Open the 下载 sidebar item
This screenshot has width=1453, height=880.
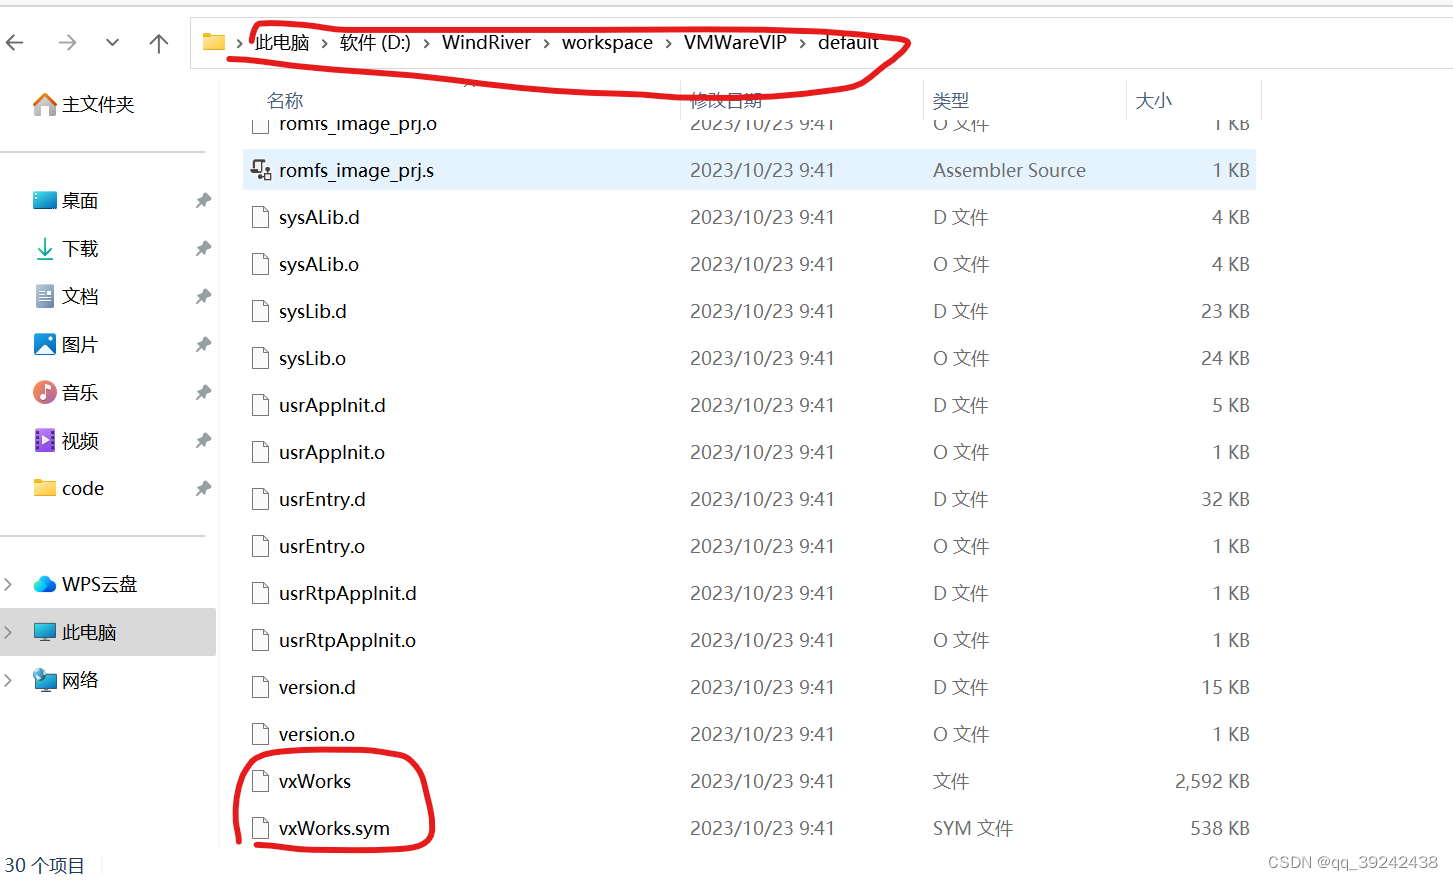point(78,248)
